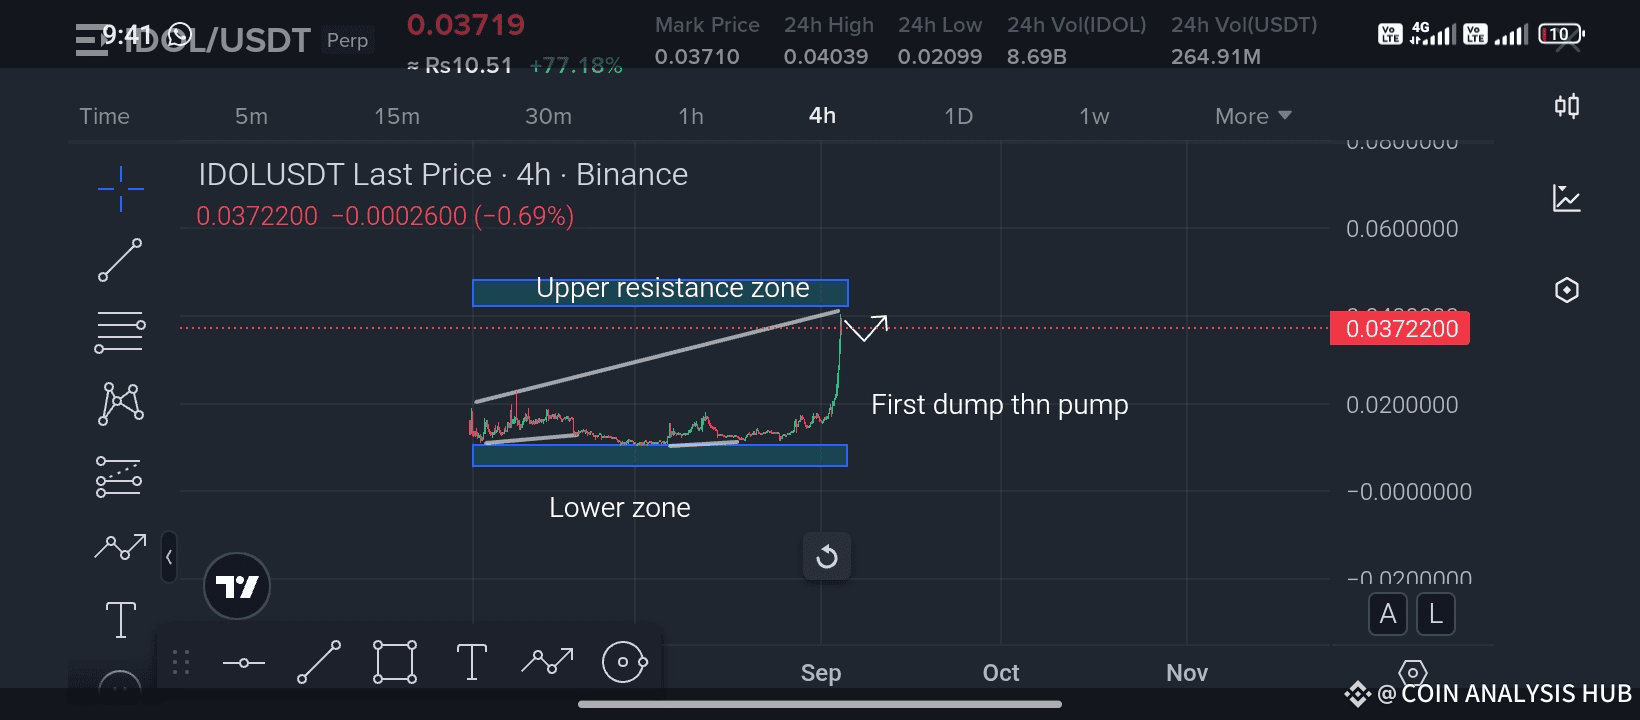Viewport: 1640px width, 720px height.
Task: Toggle log scale with L button
Action: (1436, 614)
